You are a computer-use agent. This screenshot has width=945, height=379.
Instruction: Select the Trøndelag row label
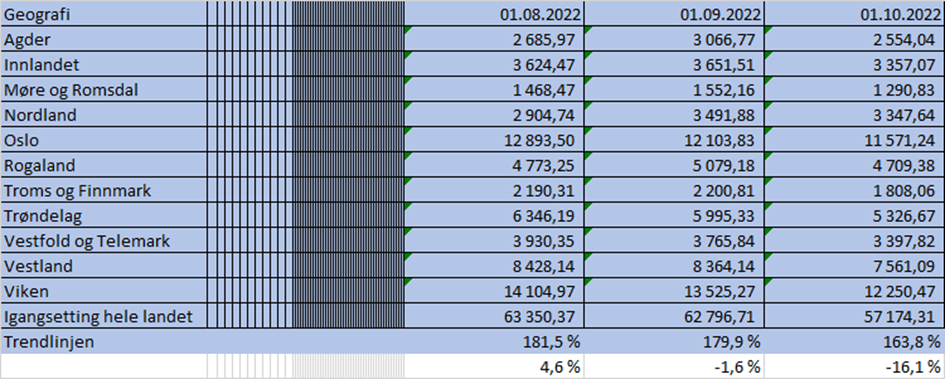tap(104, 216)
